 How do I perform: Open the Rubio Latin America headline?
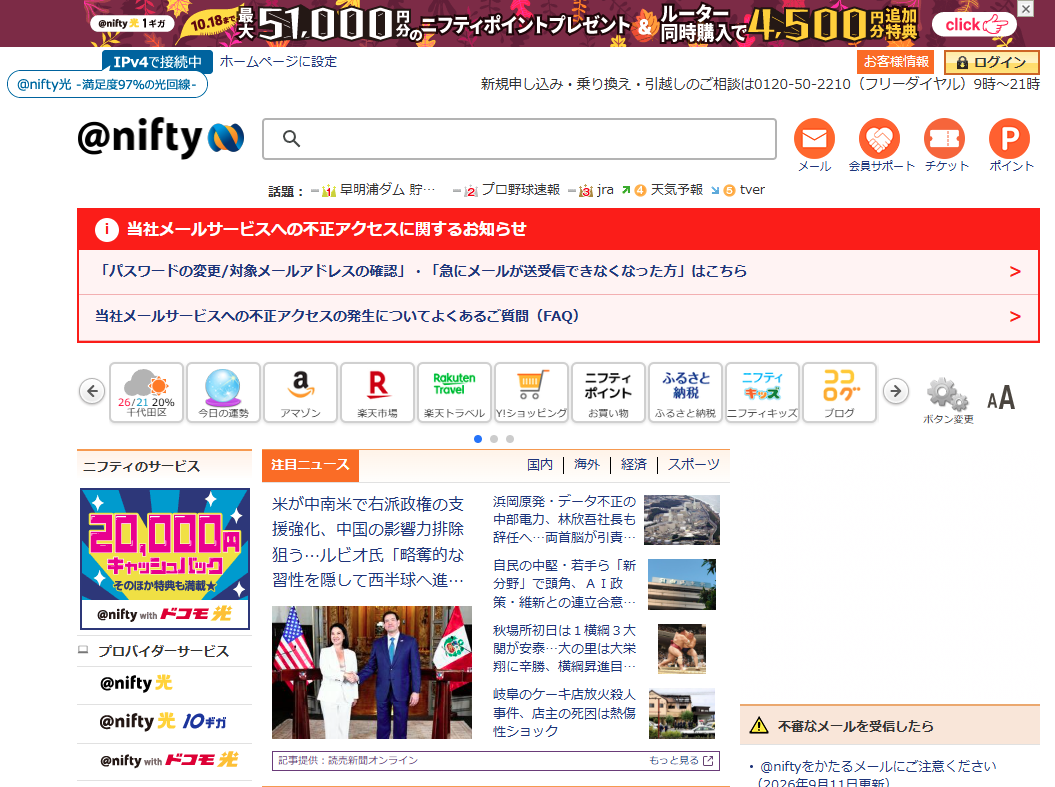pos(368,542)
